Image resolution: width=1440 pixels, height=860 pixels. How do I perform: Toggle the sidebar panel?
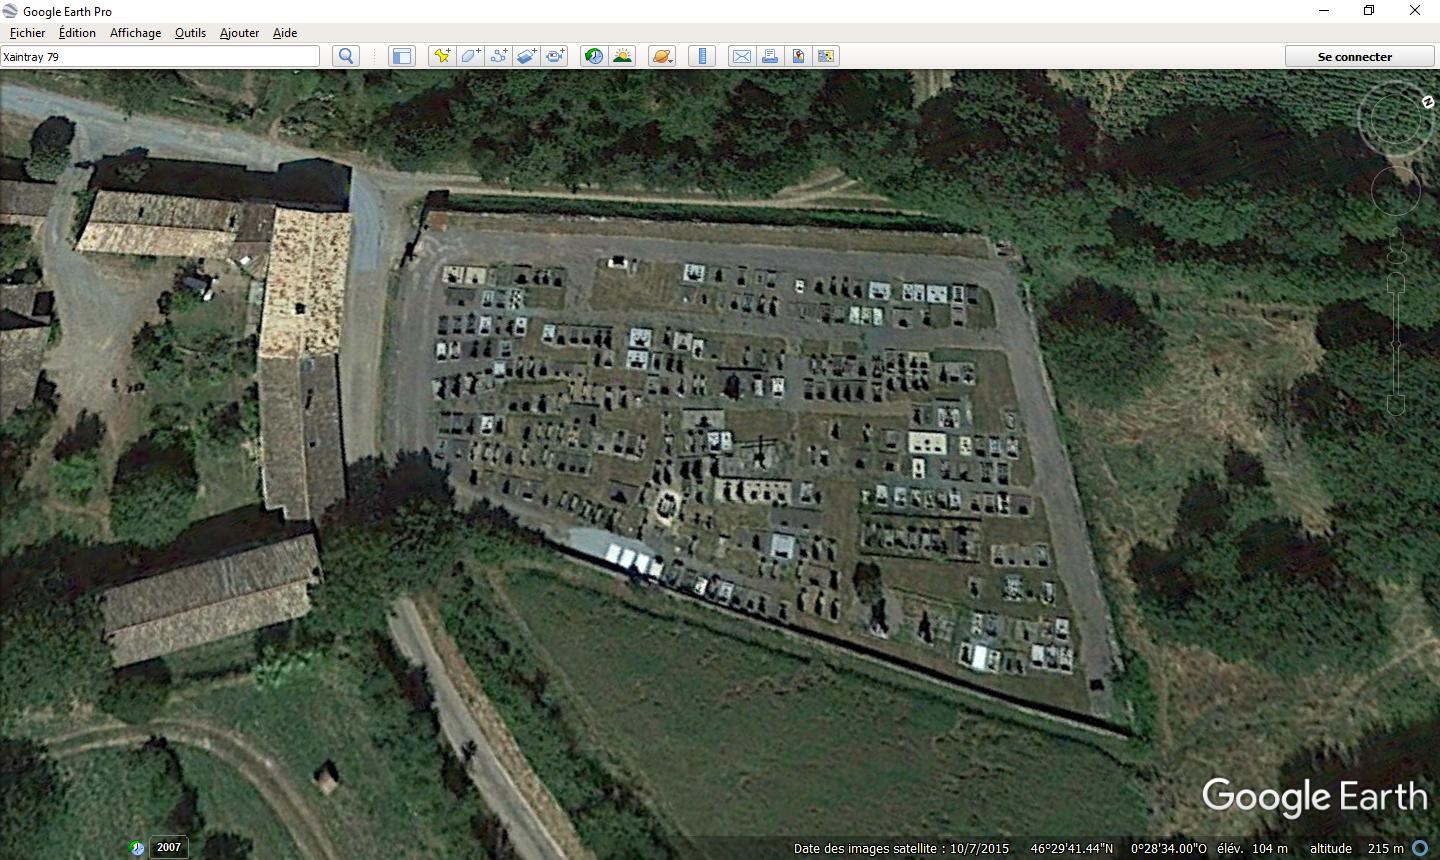(x=402, y=56)
